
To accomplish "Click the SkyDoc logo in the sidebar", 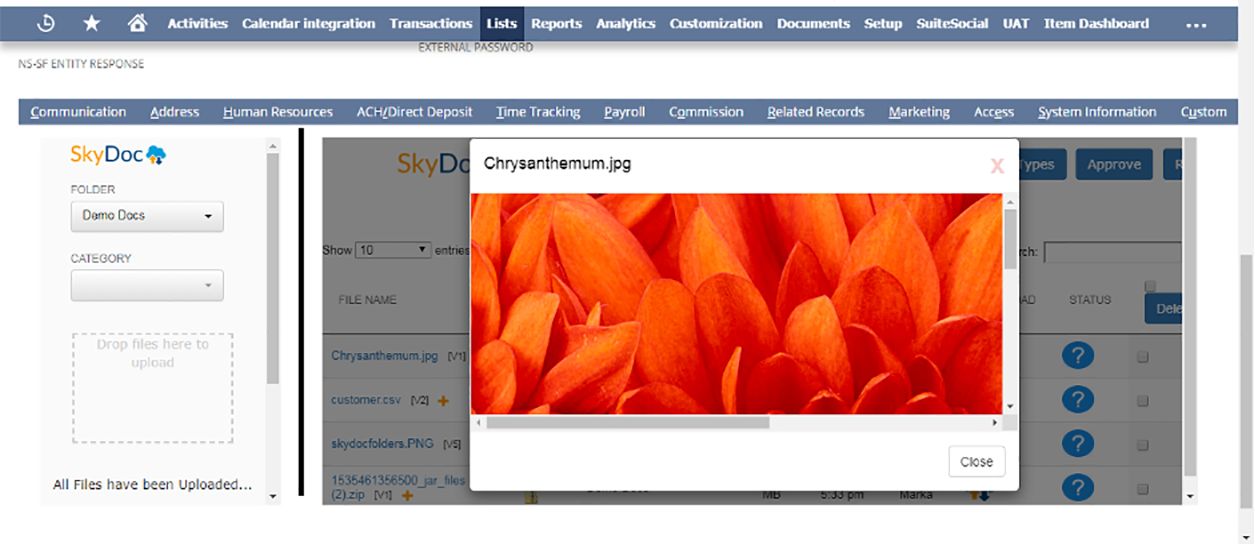I will point(118,155).
